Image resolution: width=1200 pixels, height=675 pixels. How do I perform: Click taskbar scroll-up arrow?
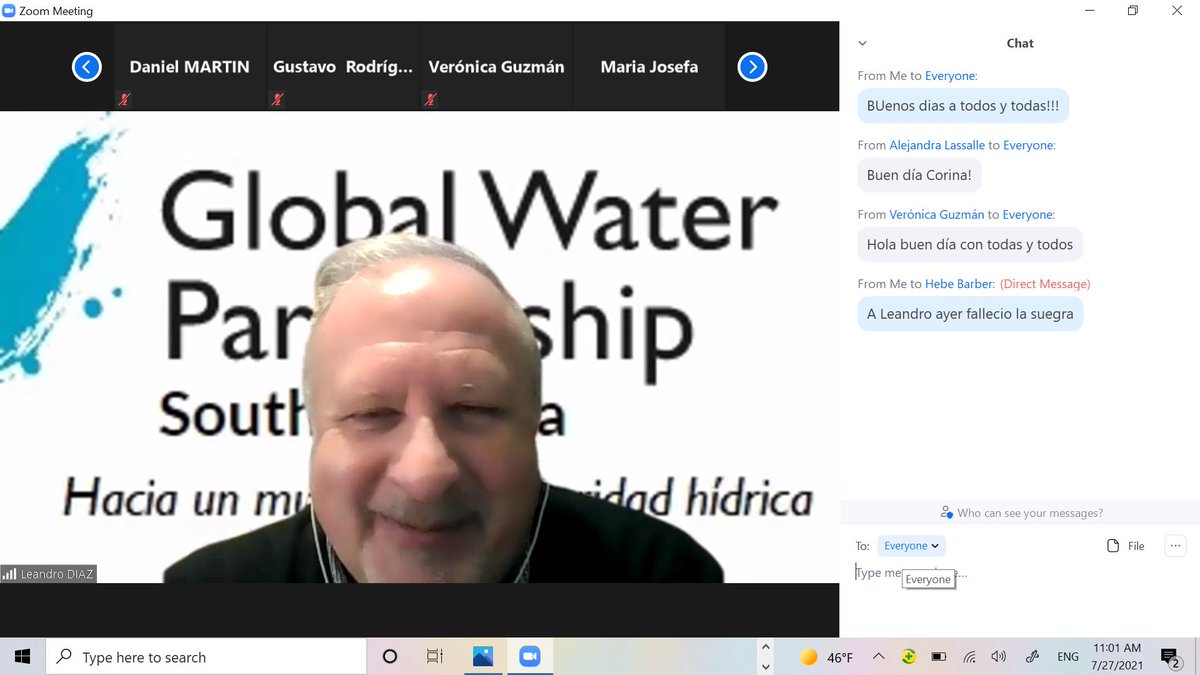click(766, 648)
